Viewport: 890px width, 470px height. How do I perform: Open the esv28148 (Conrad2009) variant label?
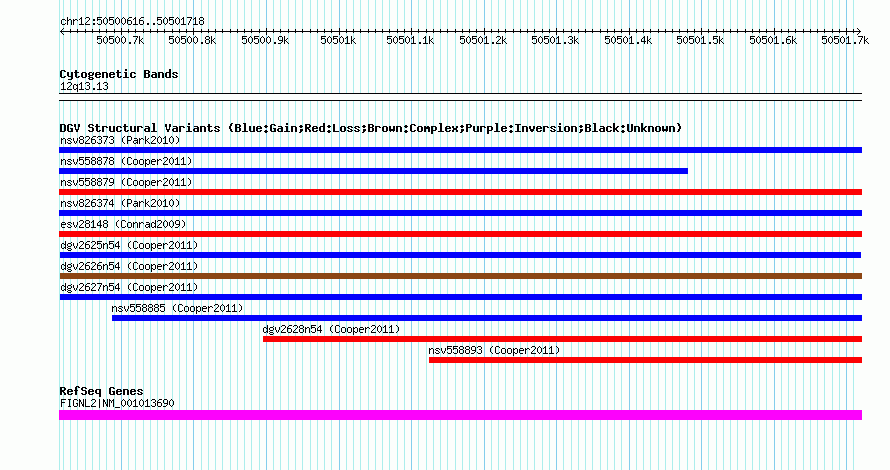click(x=123, y=224)
